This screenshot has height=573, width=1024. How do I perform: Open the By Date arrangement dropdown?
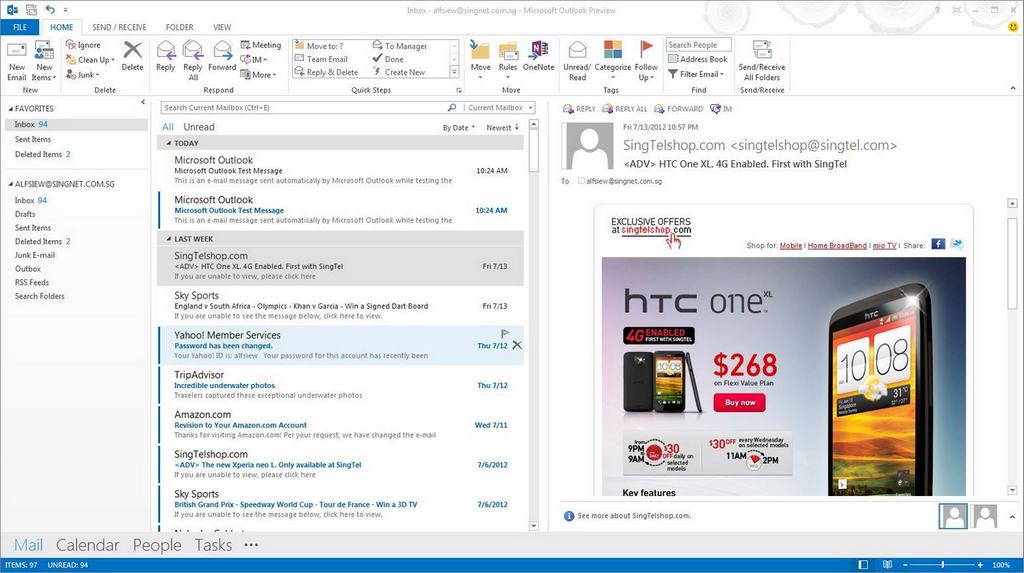click(458, 127)
